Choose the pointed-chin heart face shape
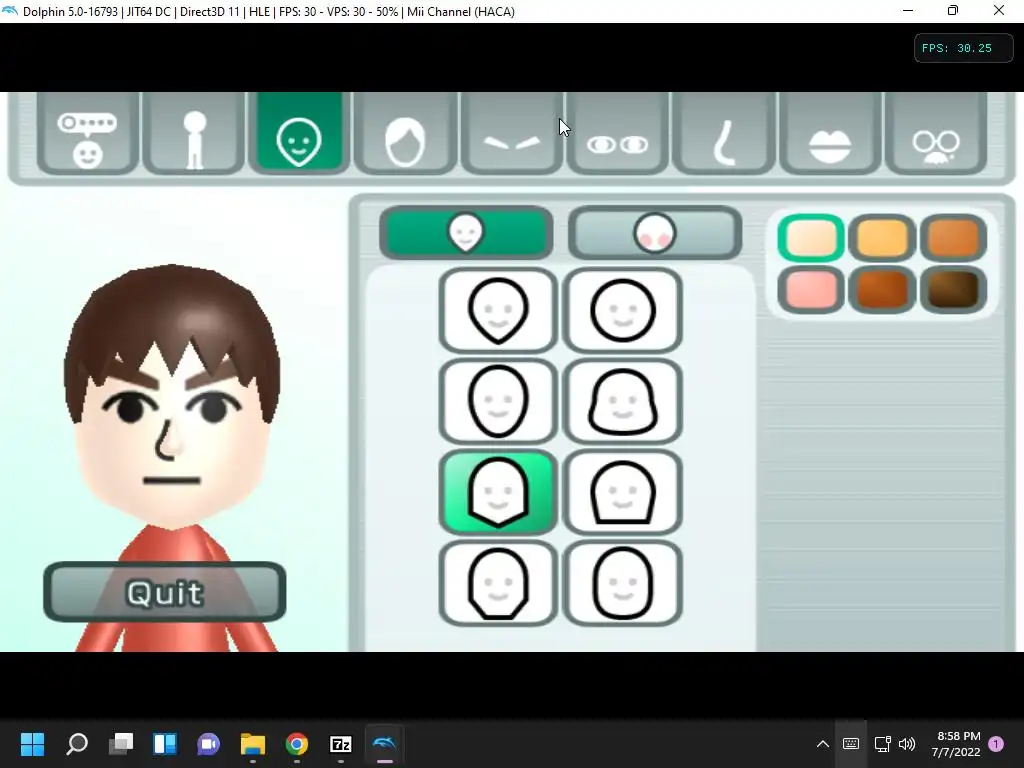 (x=498, y=310)
